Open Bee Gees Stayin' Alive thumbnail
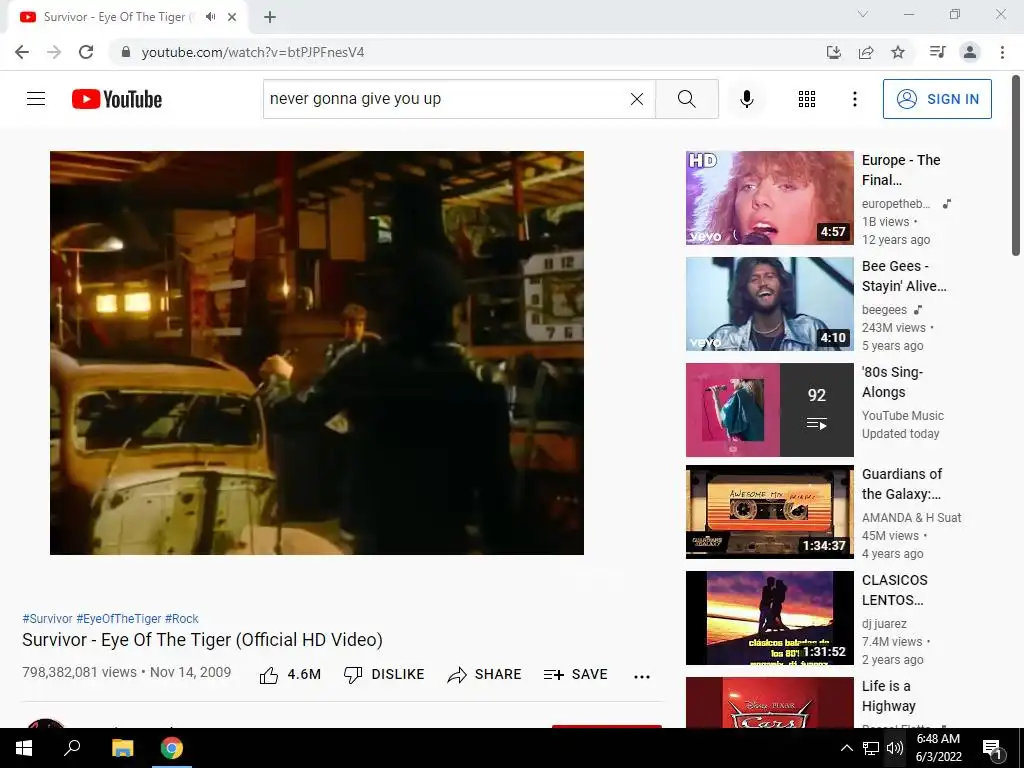The image size is (1024, 768). (x=769, y=304)
